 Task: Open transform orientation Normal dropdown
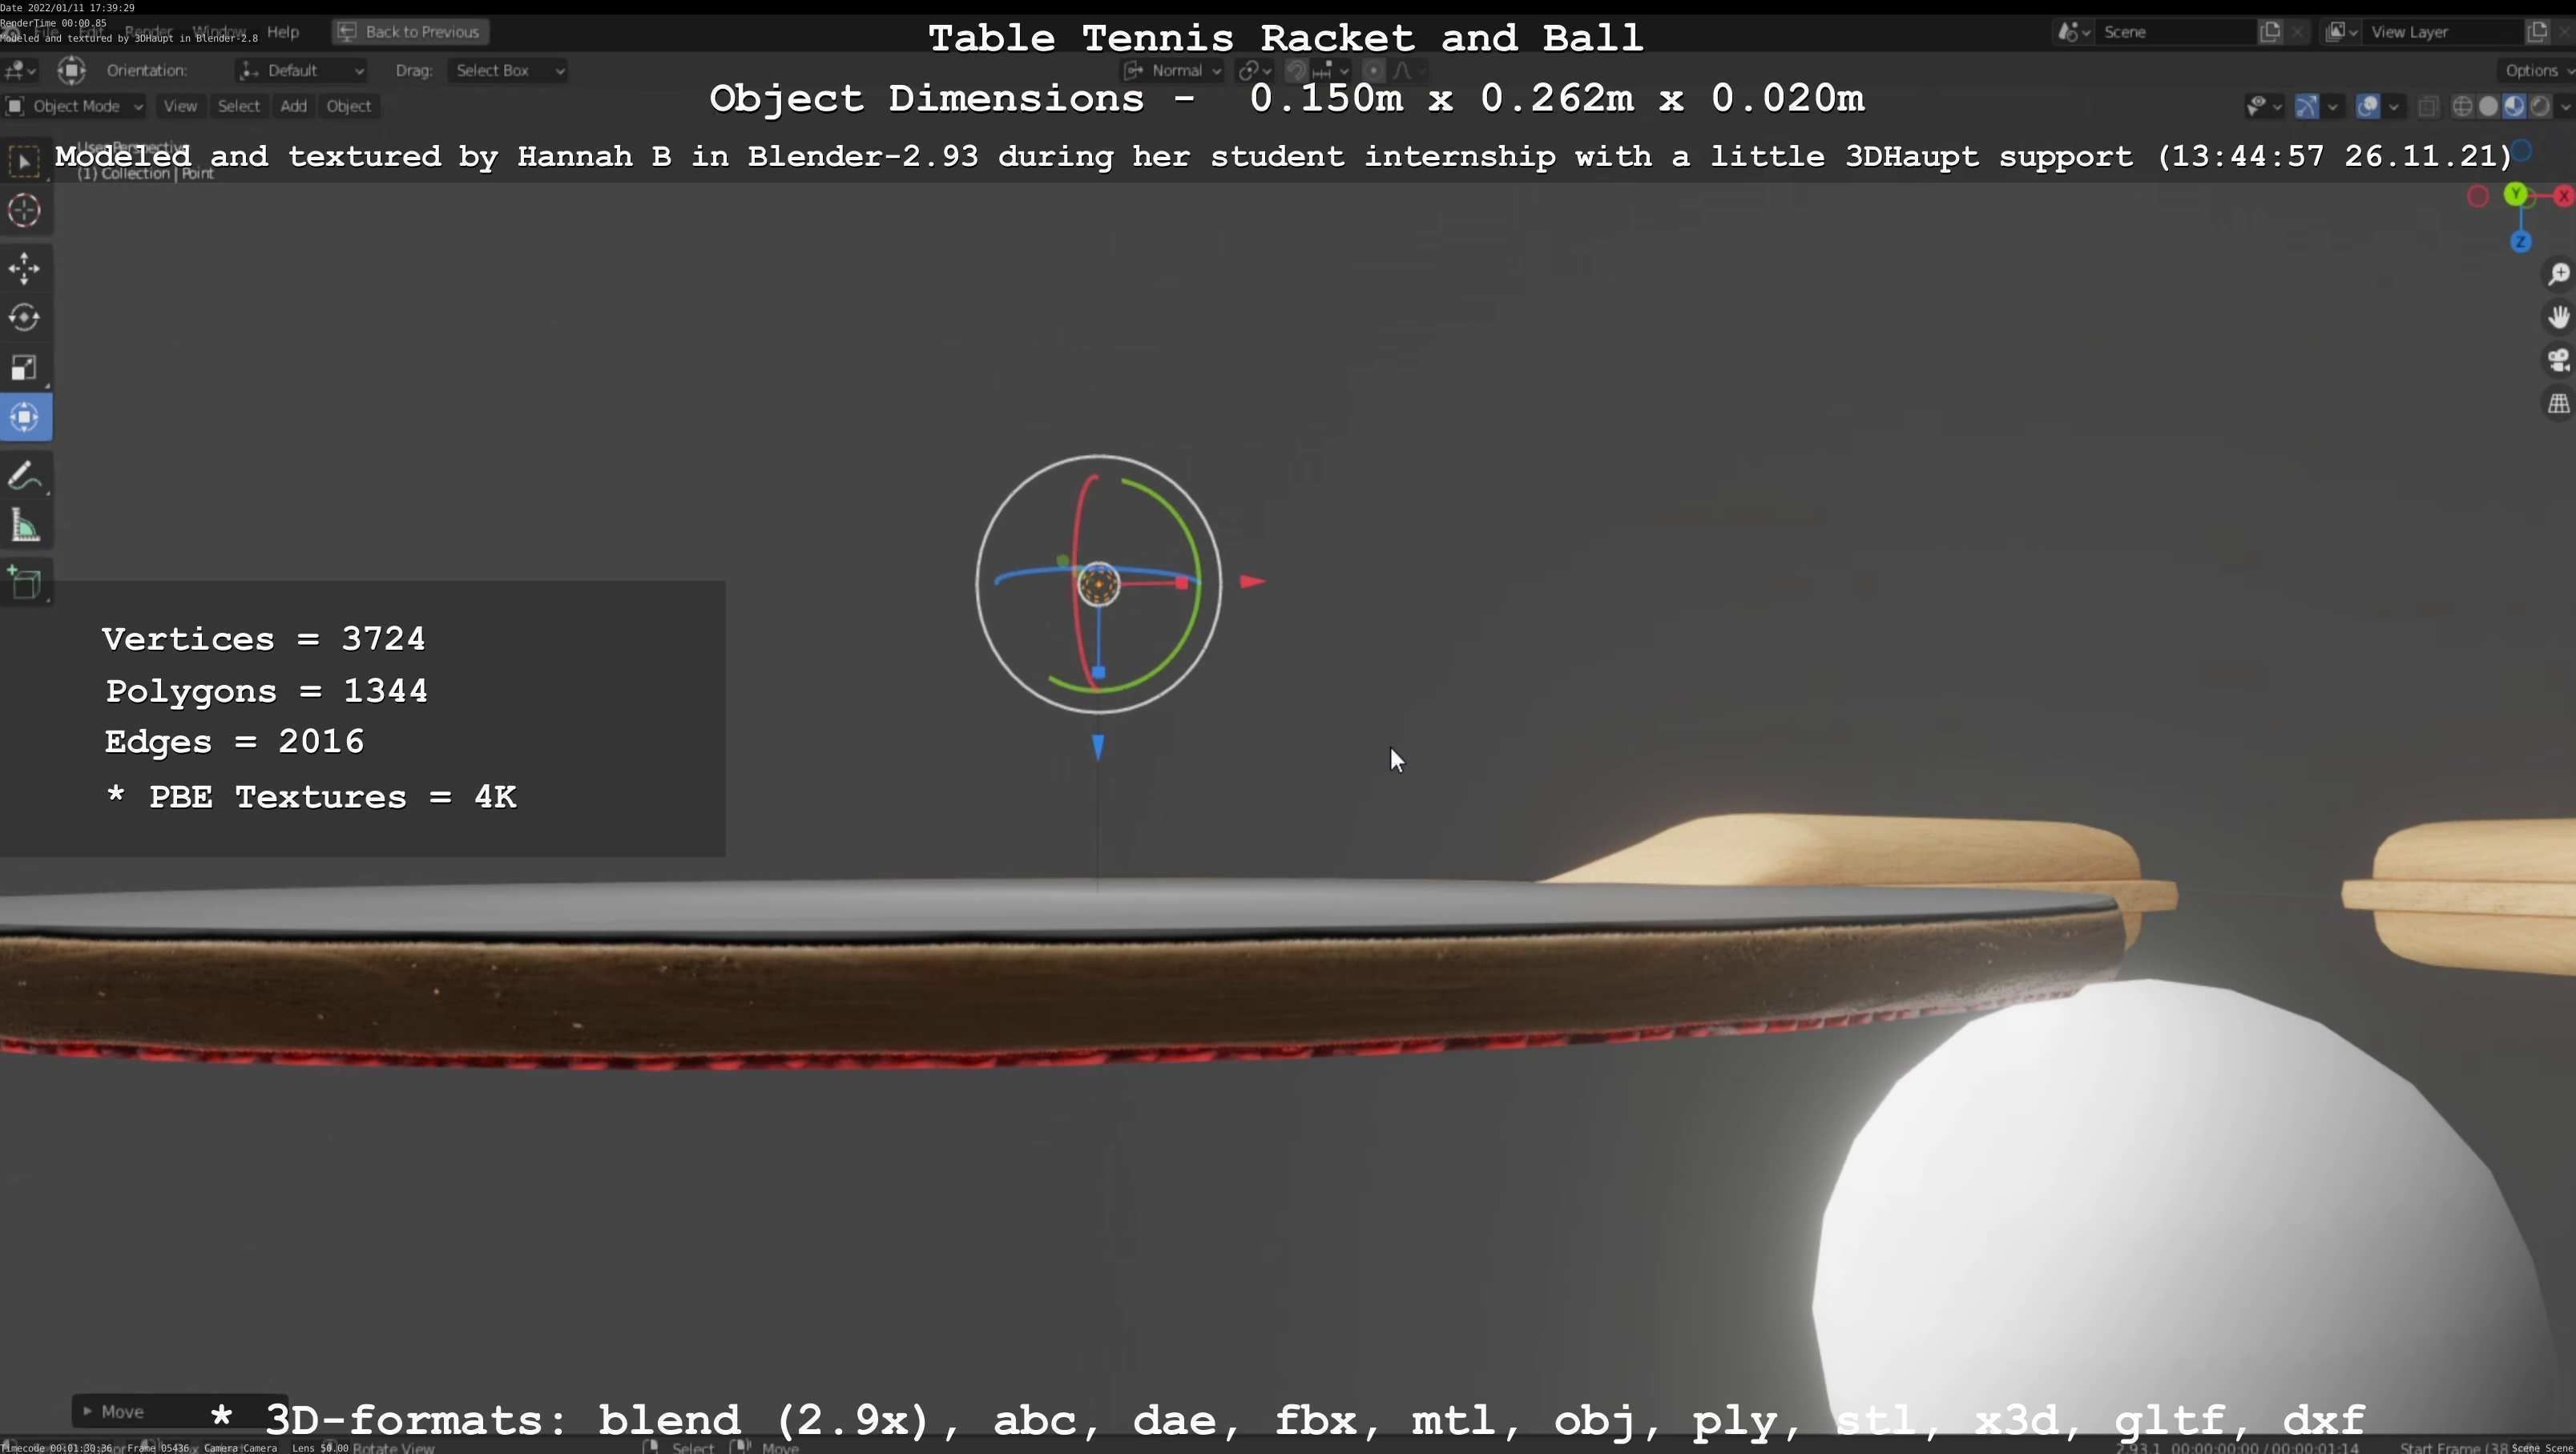coord(1173,71)
